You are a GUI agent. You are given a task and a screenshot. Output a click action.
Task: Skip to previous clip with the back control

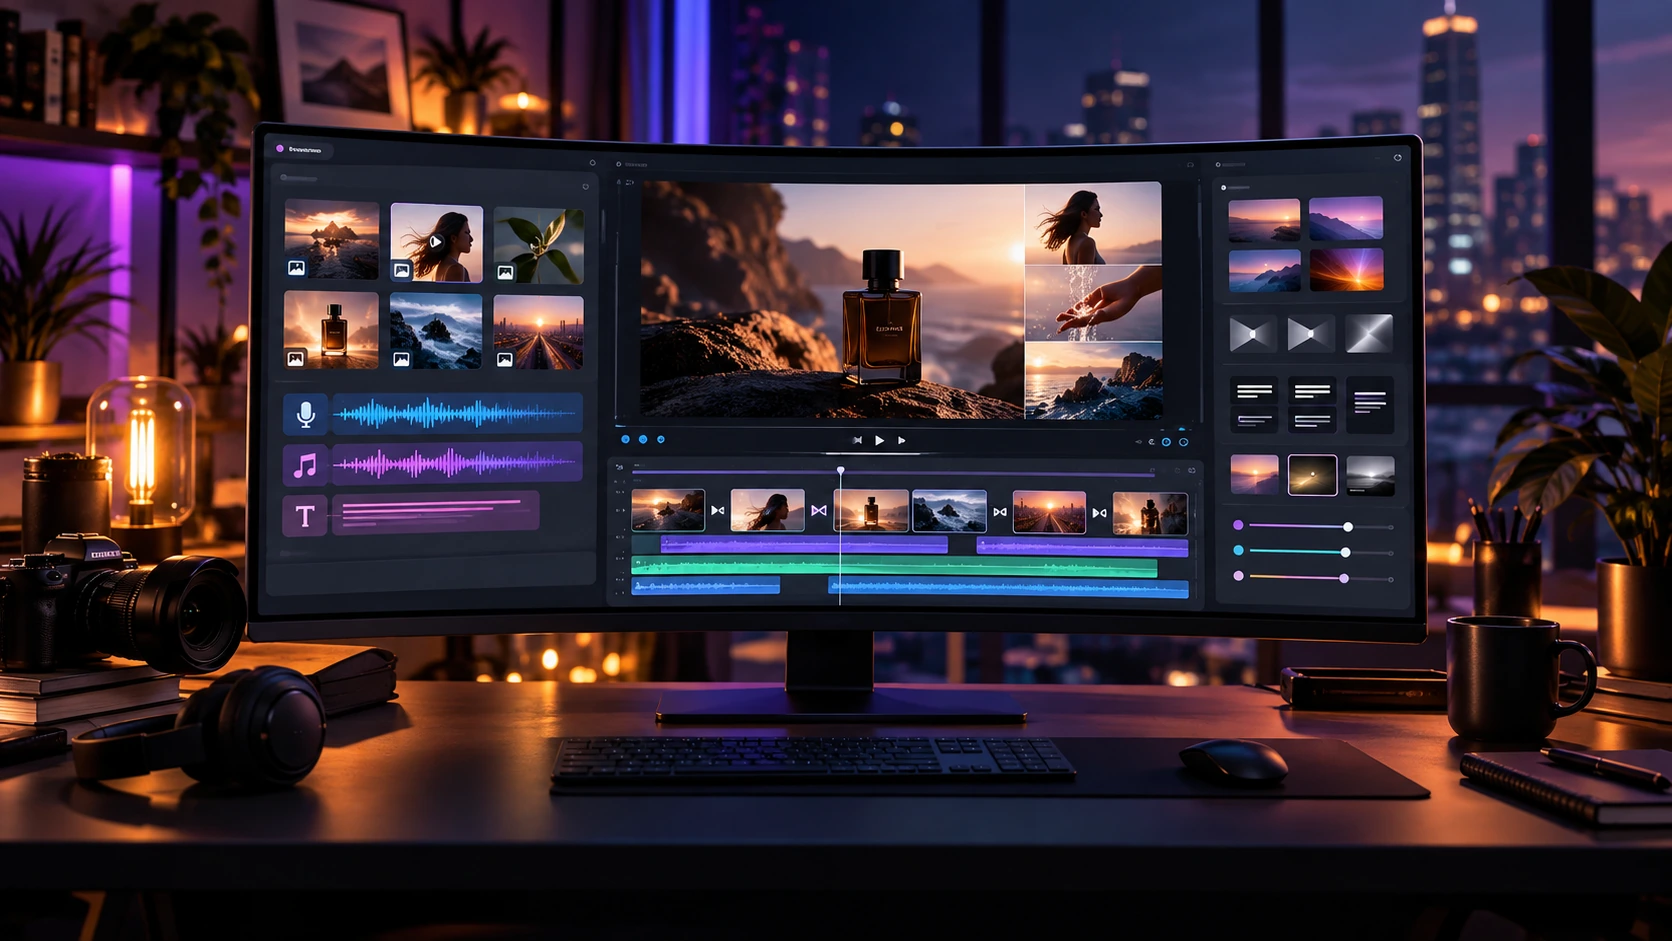pyautogui.click(x=857, y=440)
